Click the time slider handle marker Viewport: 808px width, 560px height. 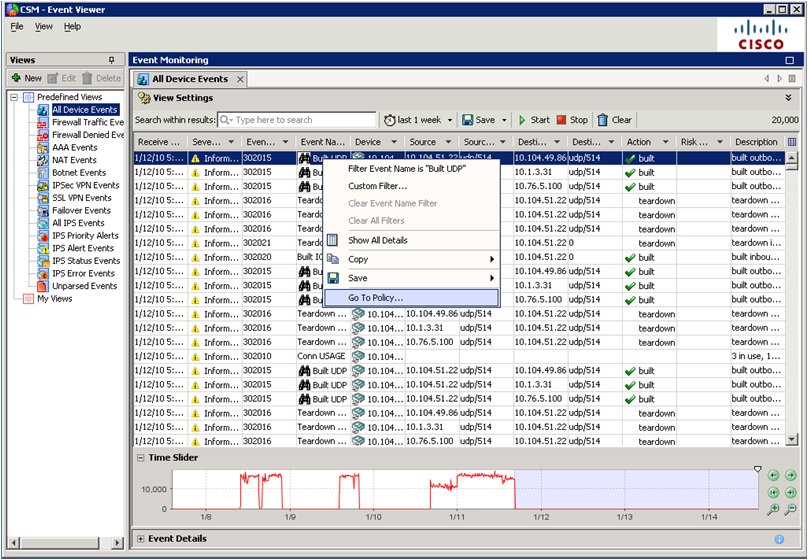758,469
